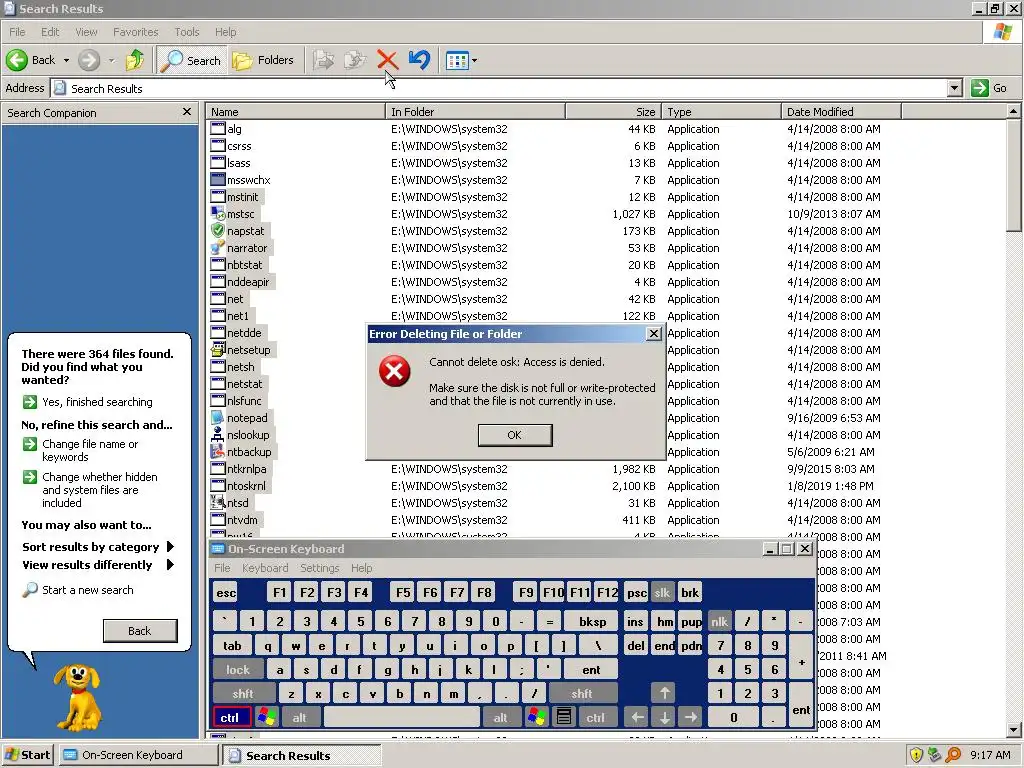The width and height of the screenshot is (1024, 768).
Task: Go up one folder level icon
Action: coord(135,60)
